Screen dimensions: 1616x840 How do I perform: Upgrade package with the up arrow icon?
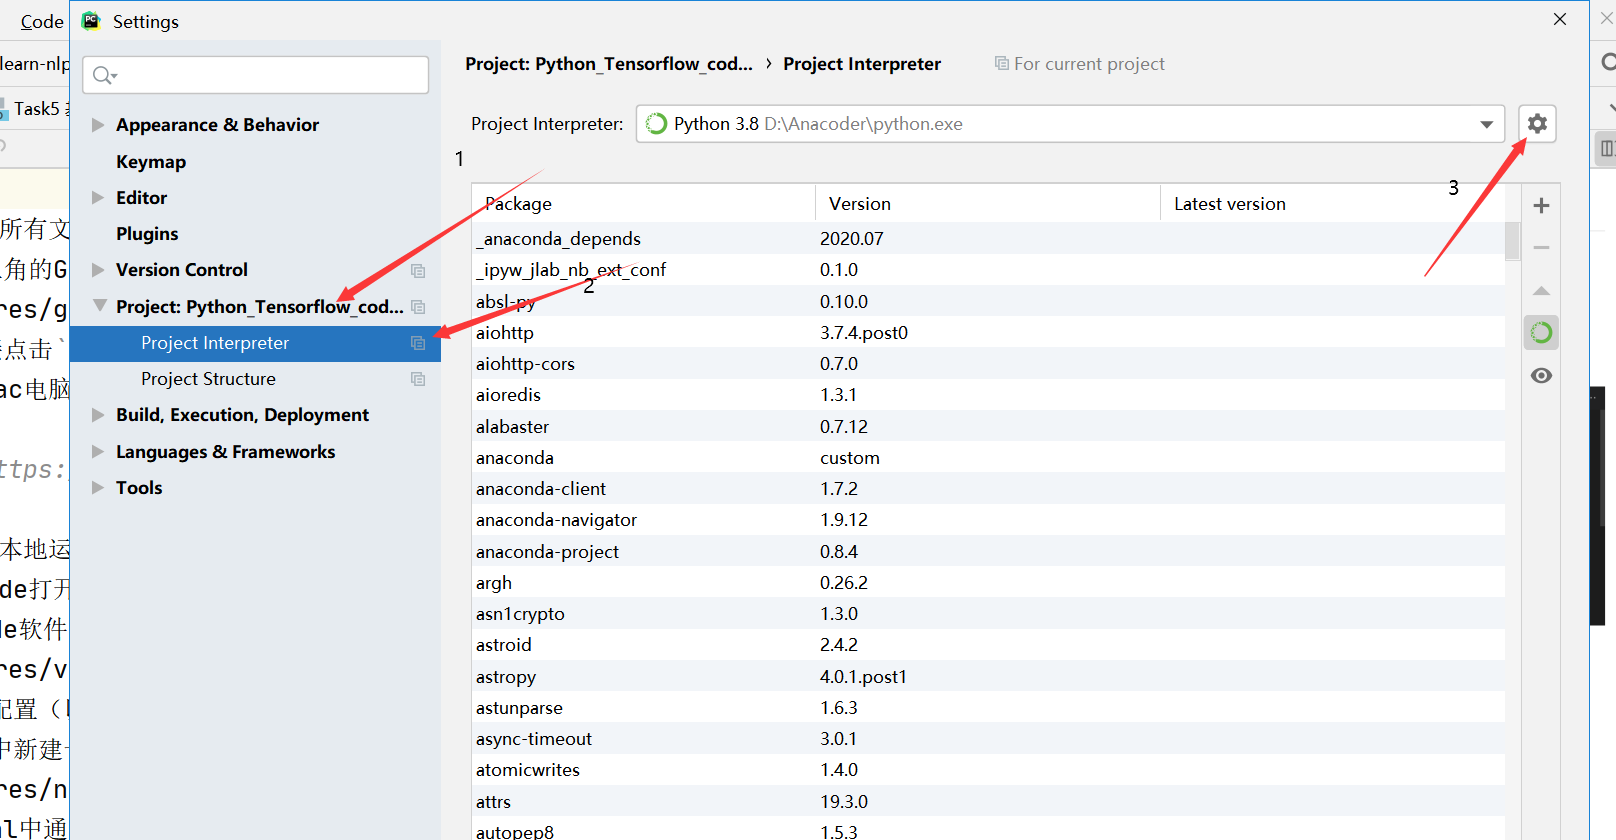point(1541,290)
